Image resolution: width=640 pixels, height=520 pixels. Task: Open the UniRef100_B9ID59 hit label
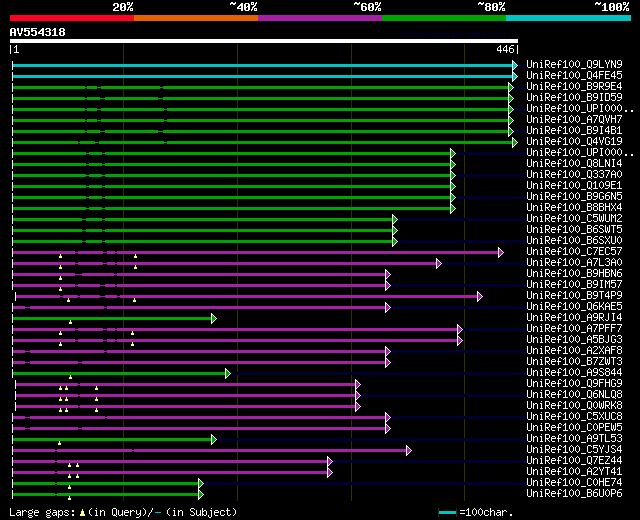(574, 97)
